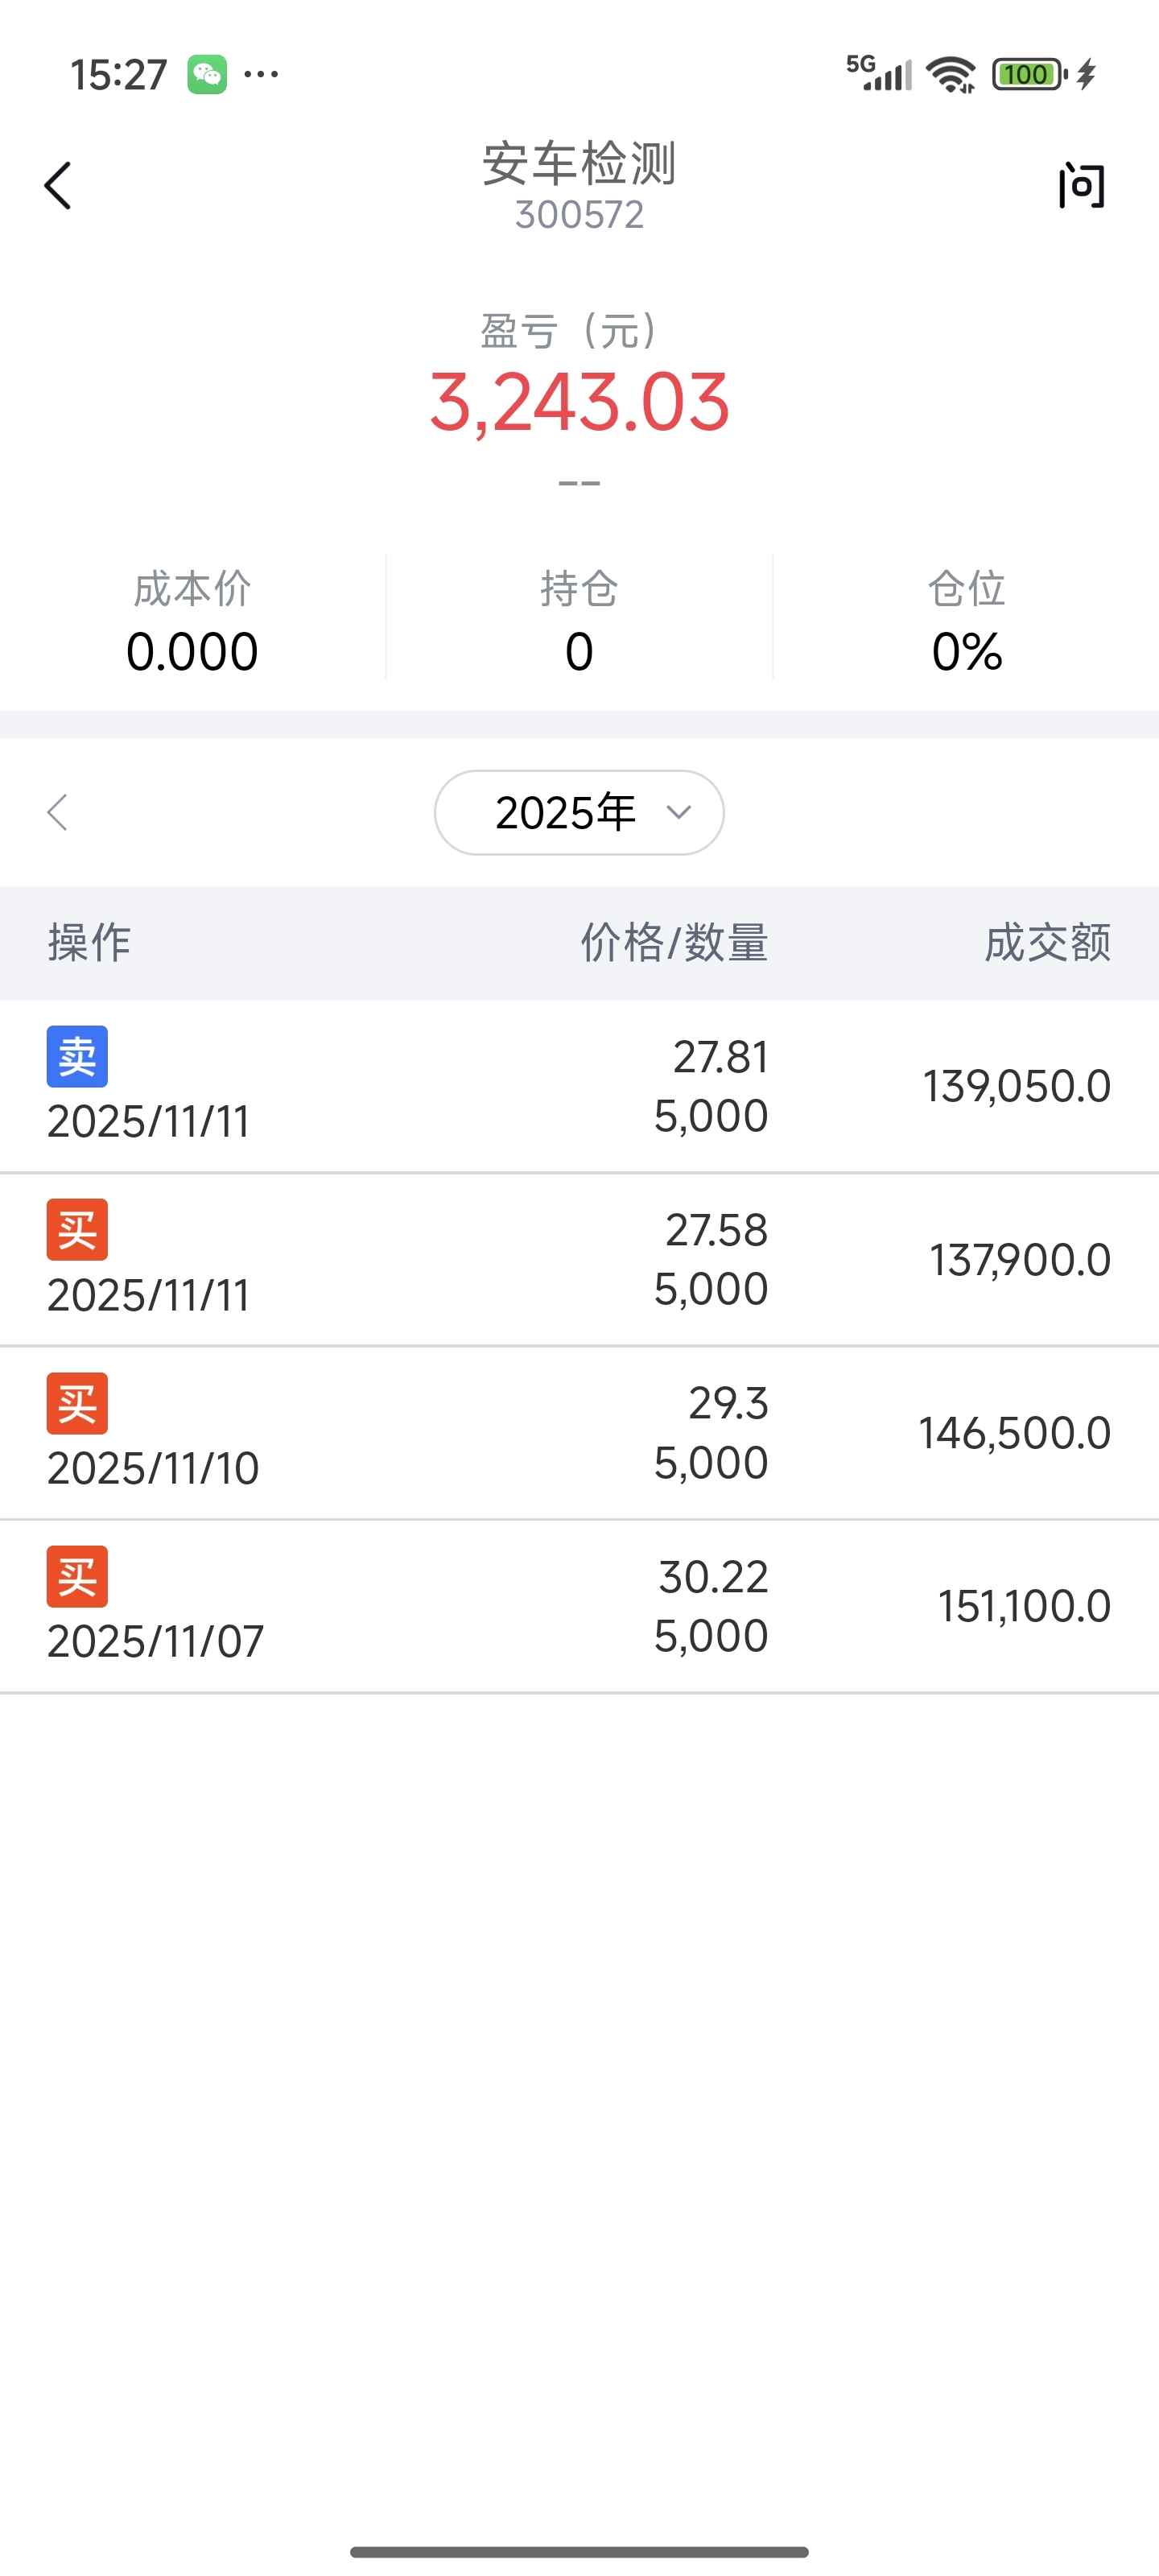The height and width of the screenshot is (2576, 1159).
Task: Tap the back arrow at top left
Action: coord(58,186)
